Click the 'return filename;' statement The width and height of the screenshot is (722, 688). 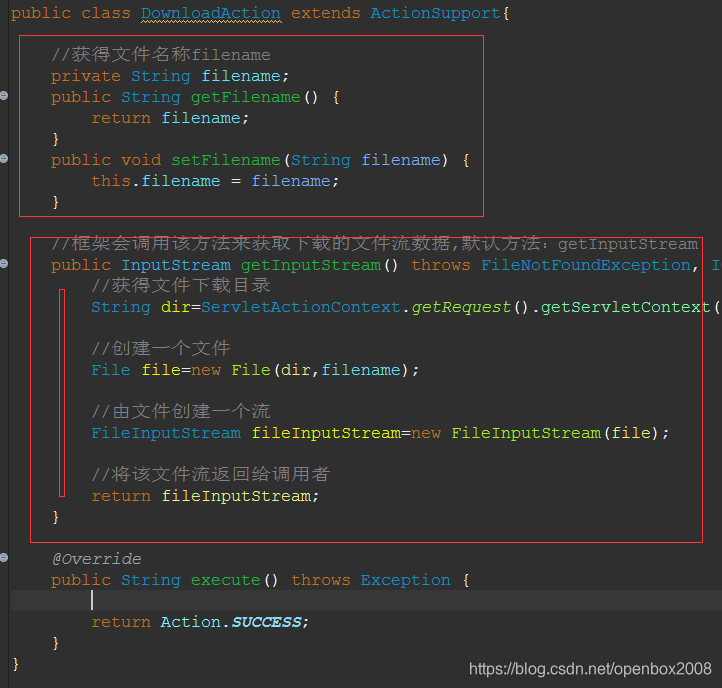[x=170, y=118]
